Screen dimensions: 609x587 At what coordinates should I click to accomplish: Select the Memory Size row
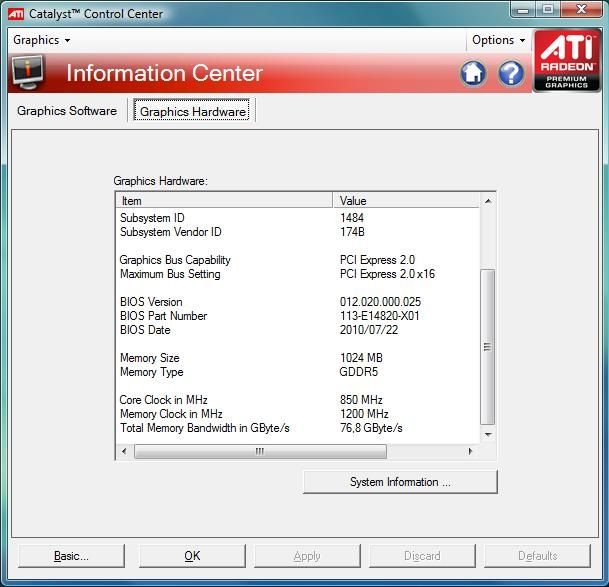pos(298,358)
